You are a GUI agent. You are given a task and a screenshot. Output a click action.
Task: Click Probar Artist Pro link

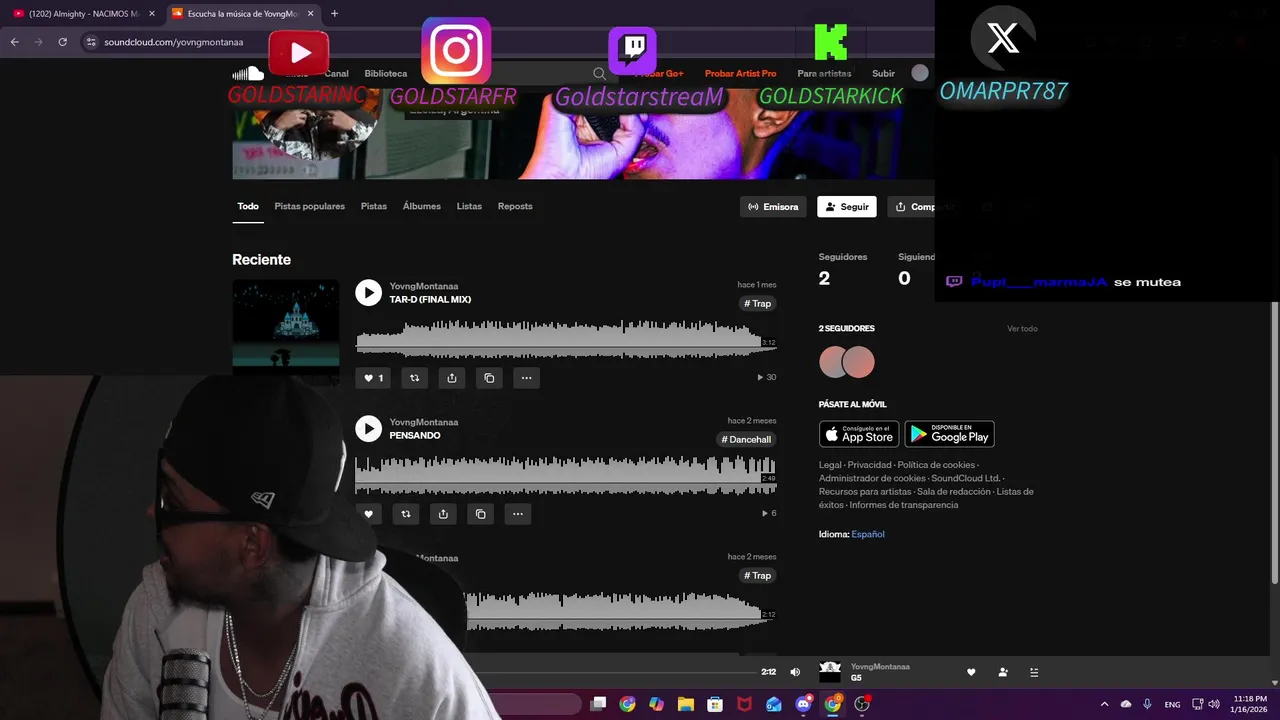(740, 73)
